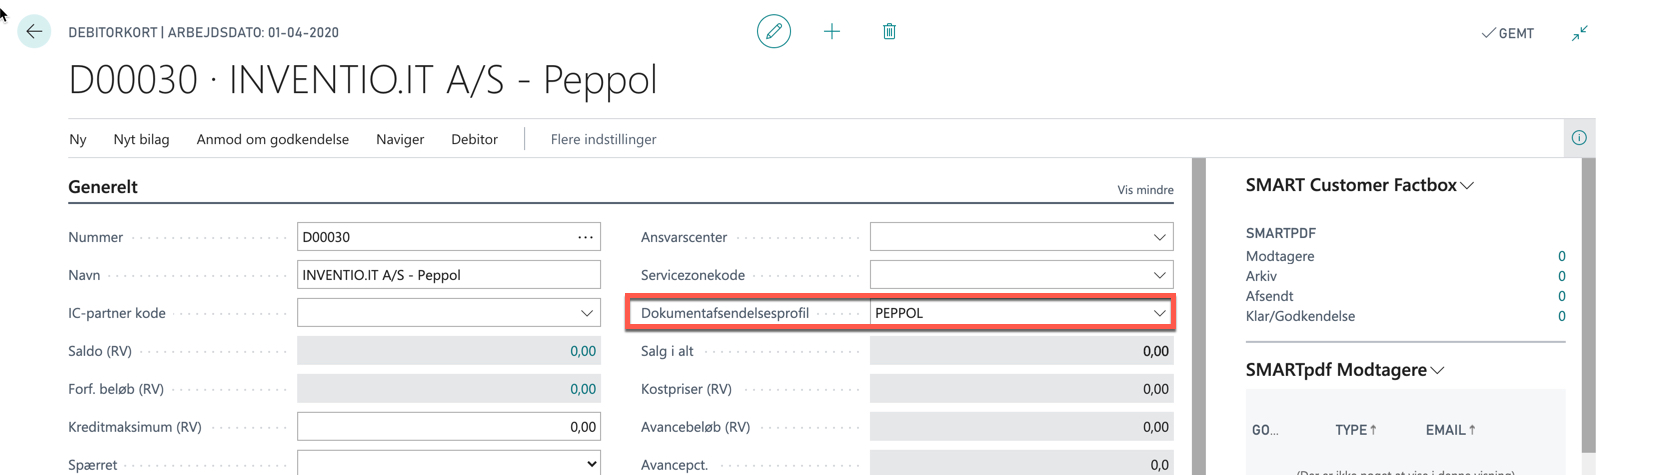
Task: Sort by the TYPE column header
Action: pos(1355,430)
